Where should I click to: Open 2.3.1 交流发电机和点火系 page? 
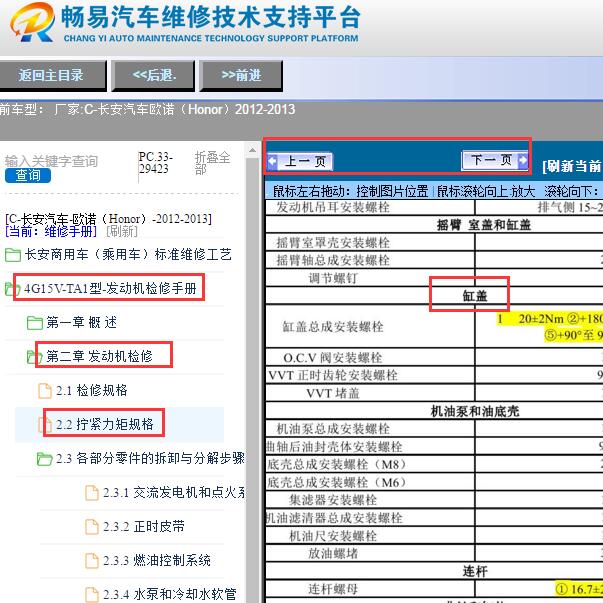(173, 492)
